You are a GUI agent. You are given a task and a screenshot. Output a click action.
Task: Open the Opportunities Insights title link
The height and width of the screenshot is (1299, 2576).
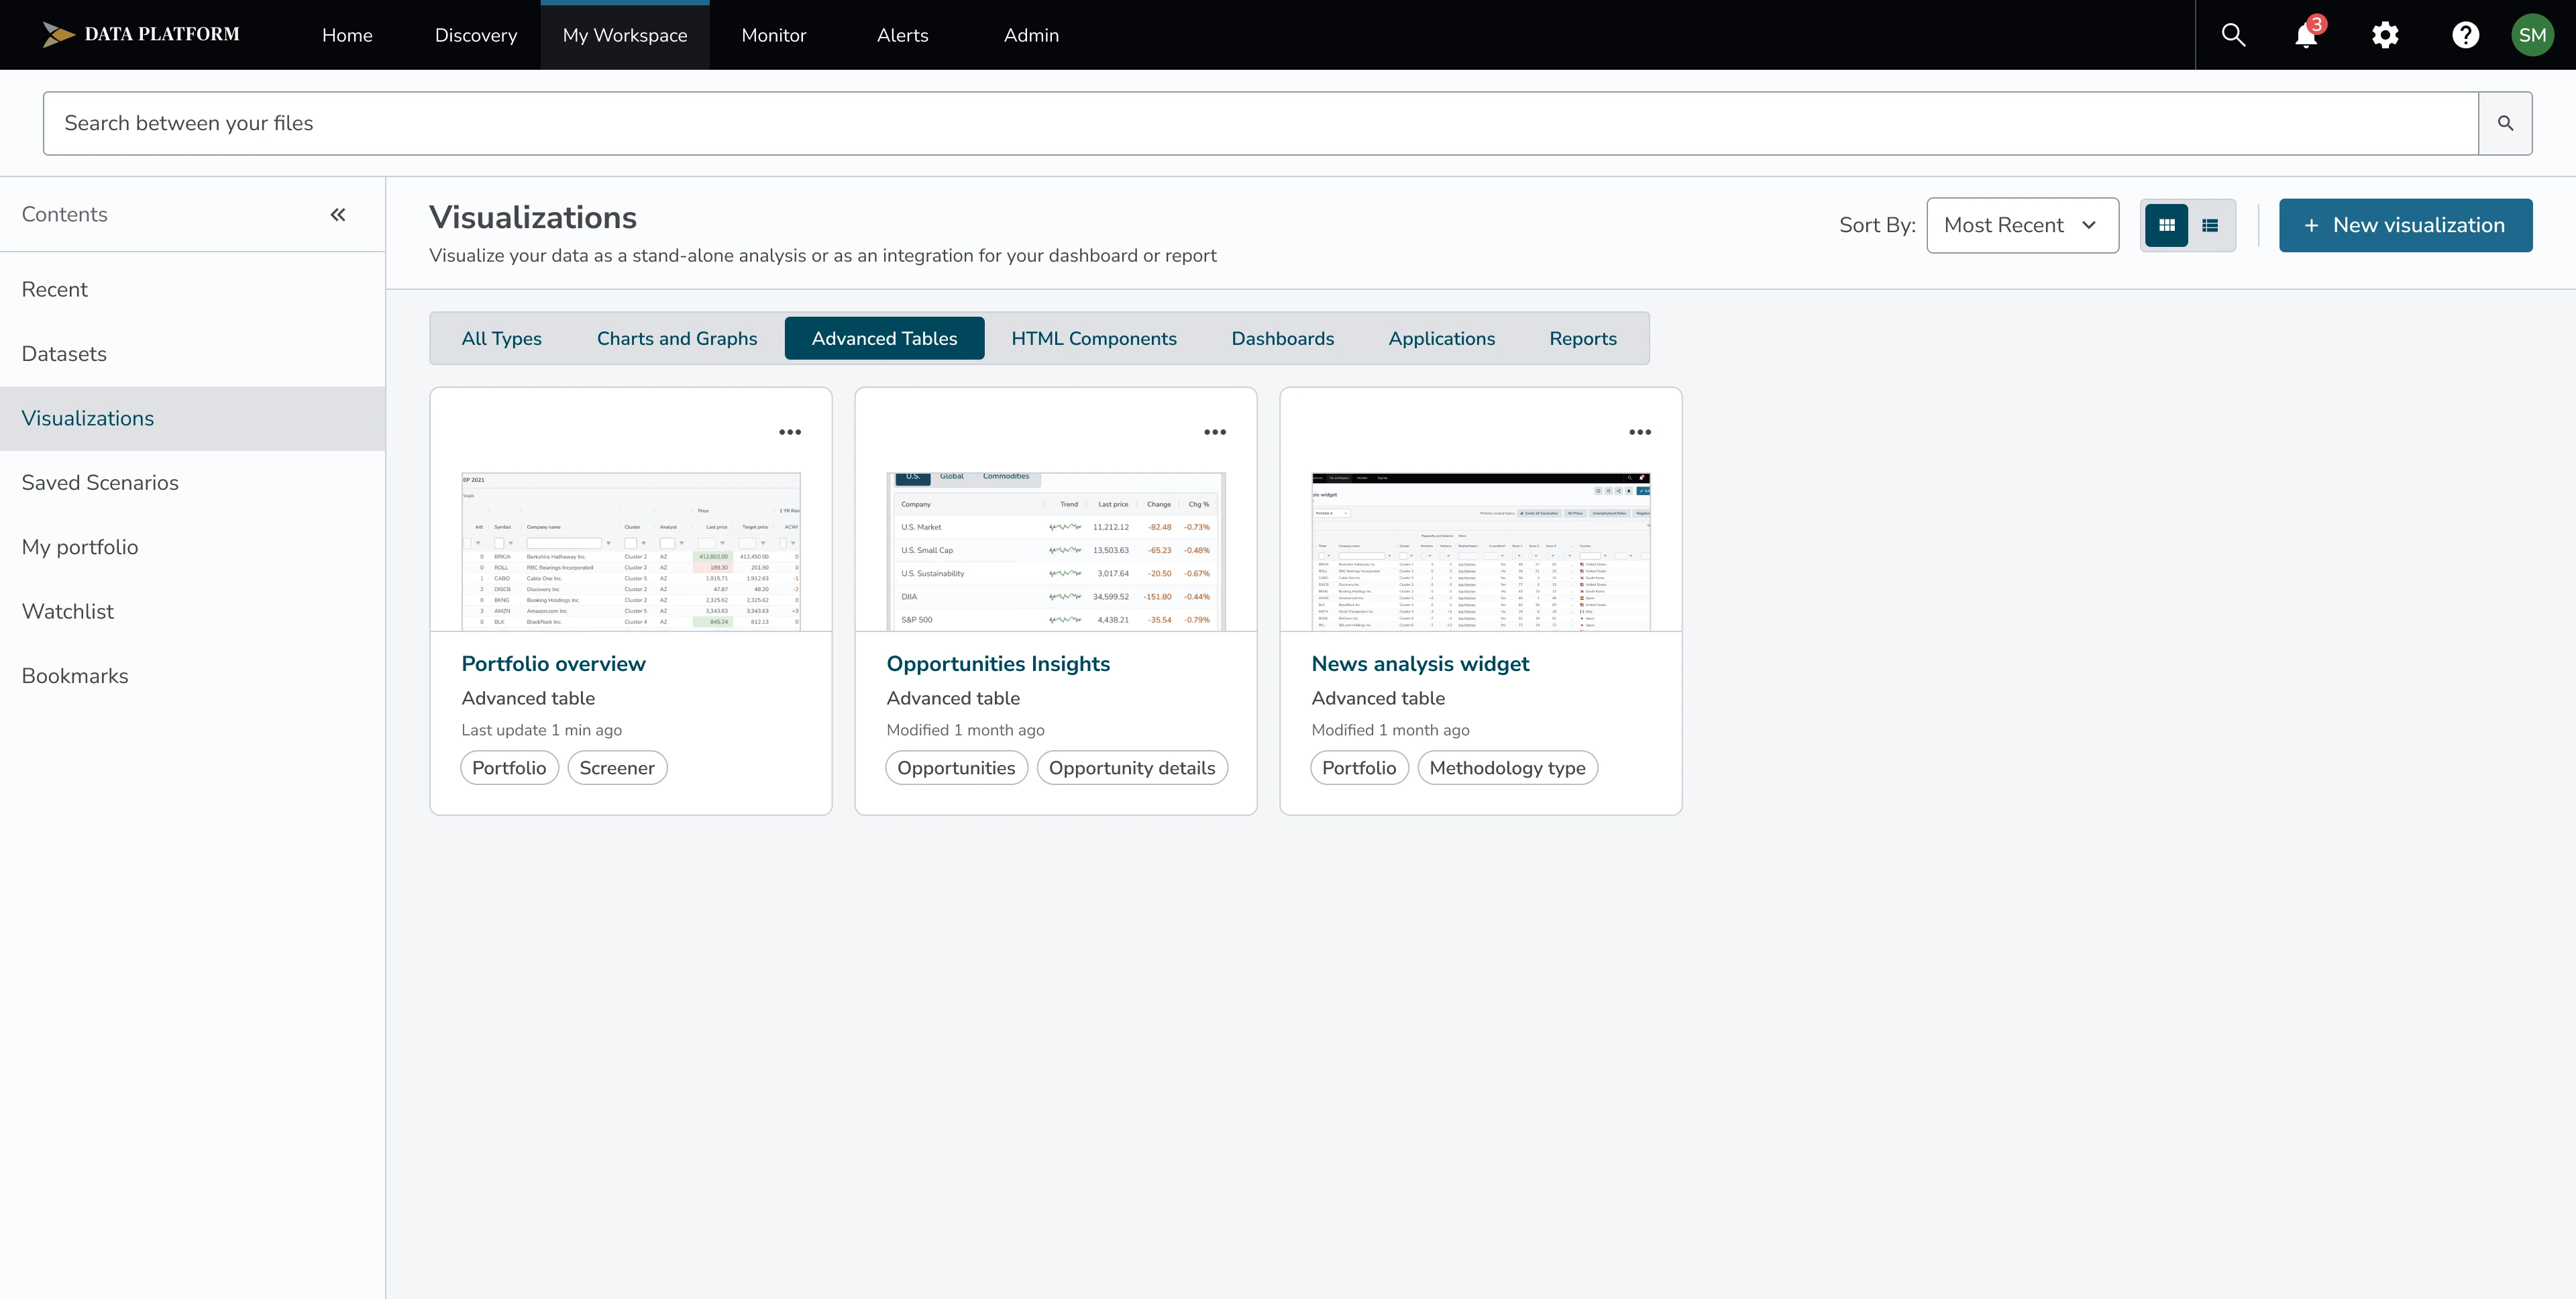(998, 664)
